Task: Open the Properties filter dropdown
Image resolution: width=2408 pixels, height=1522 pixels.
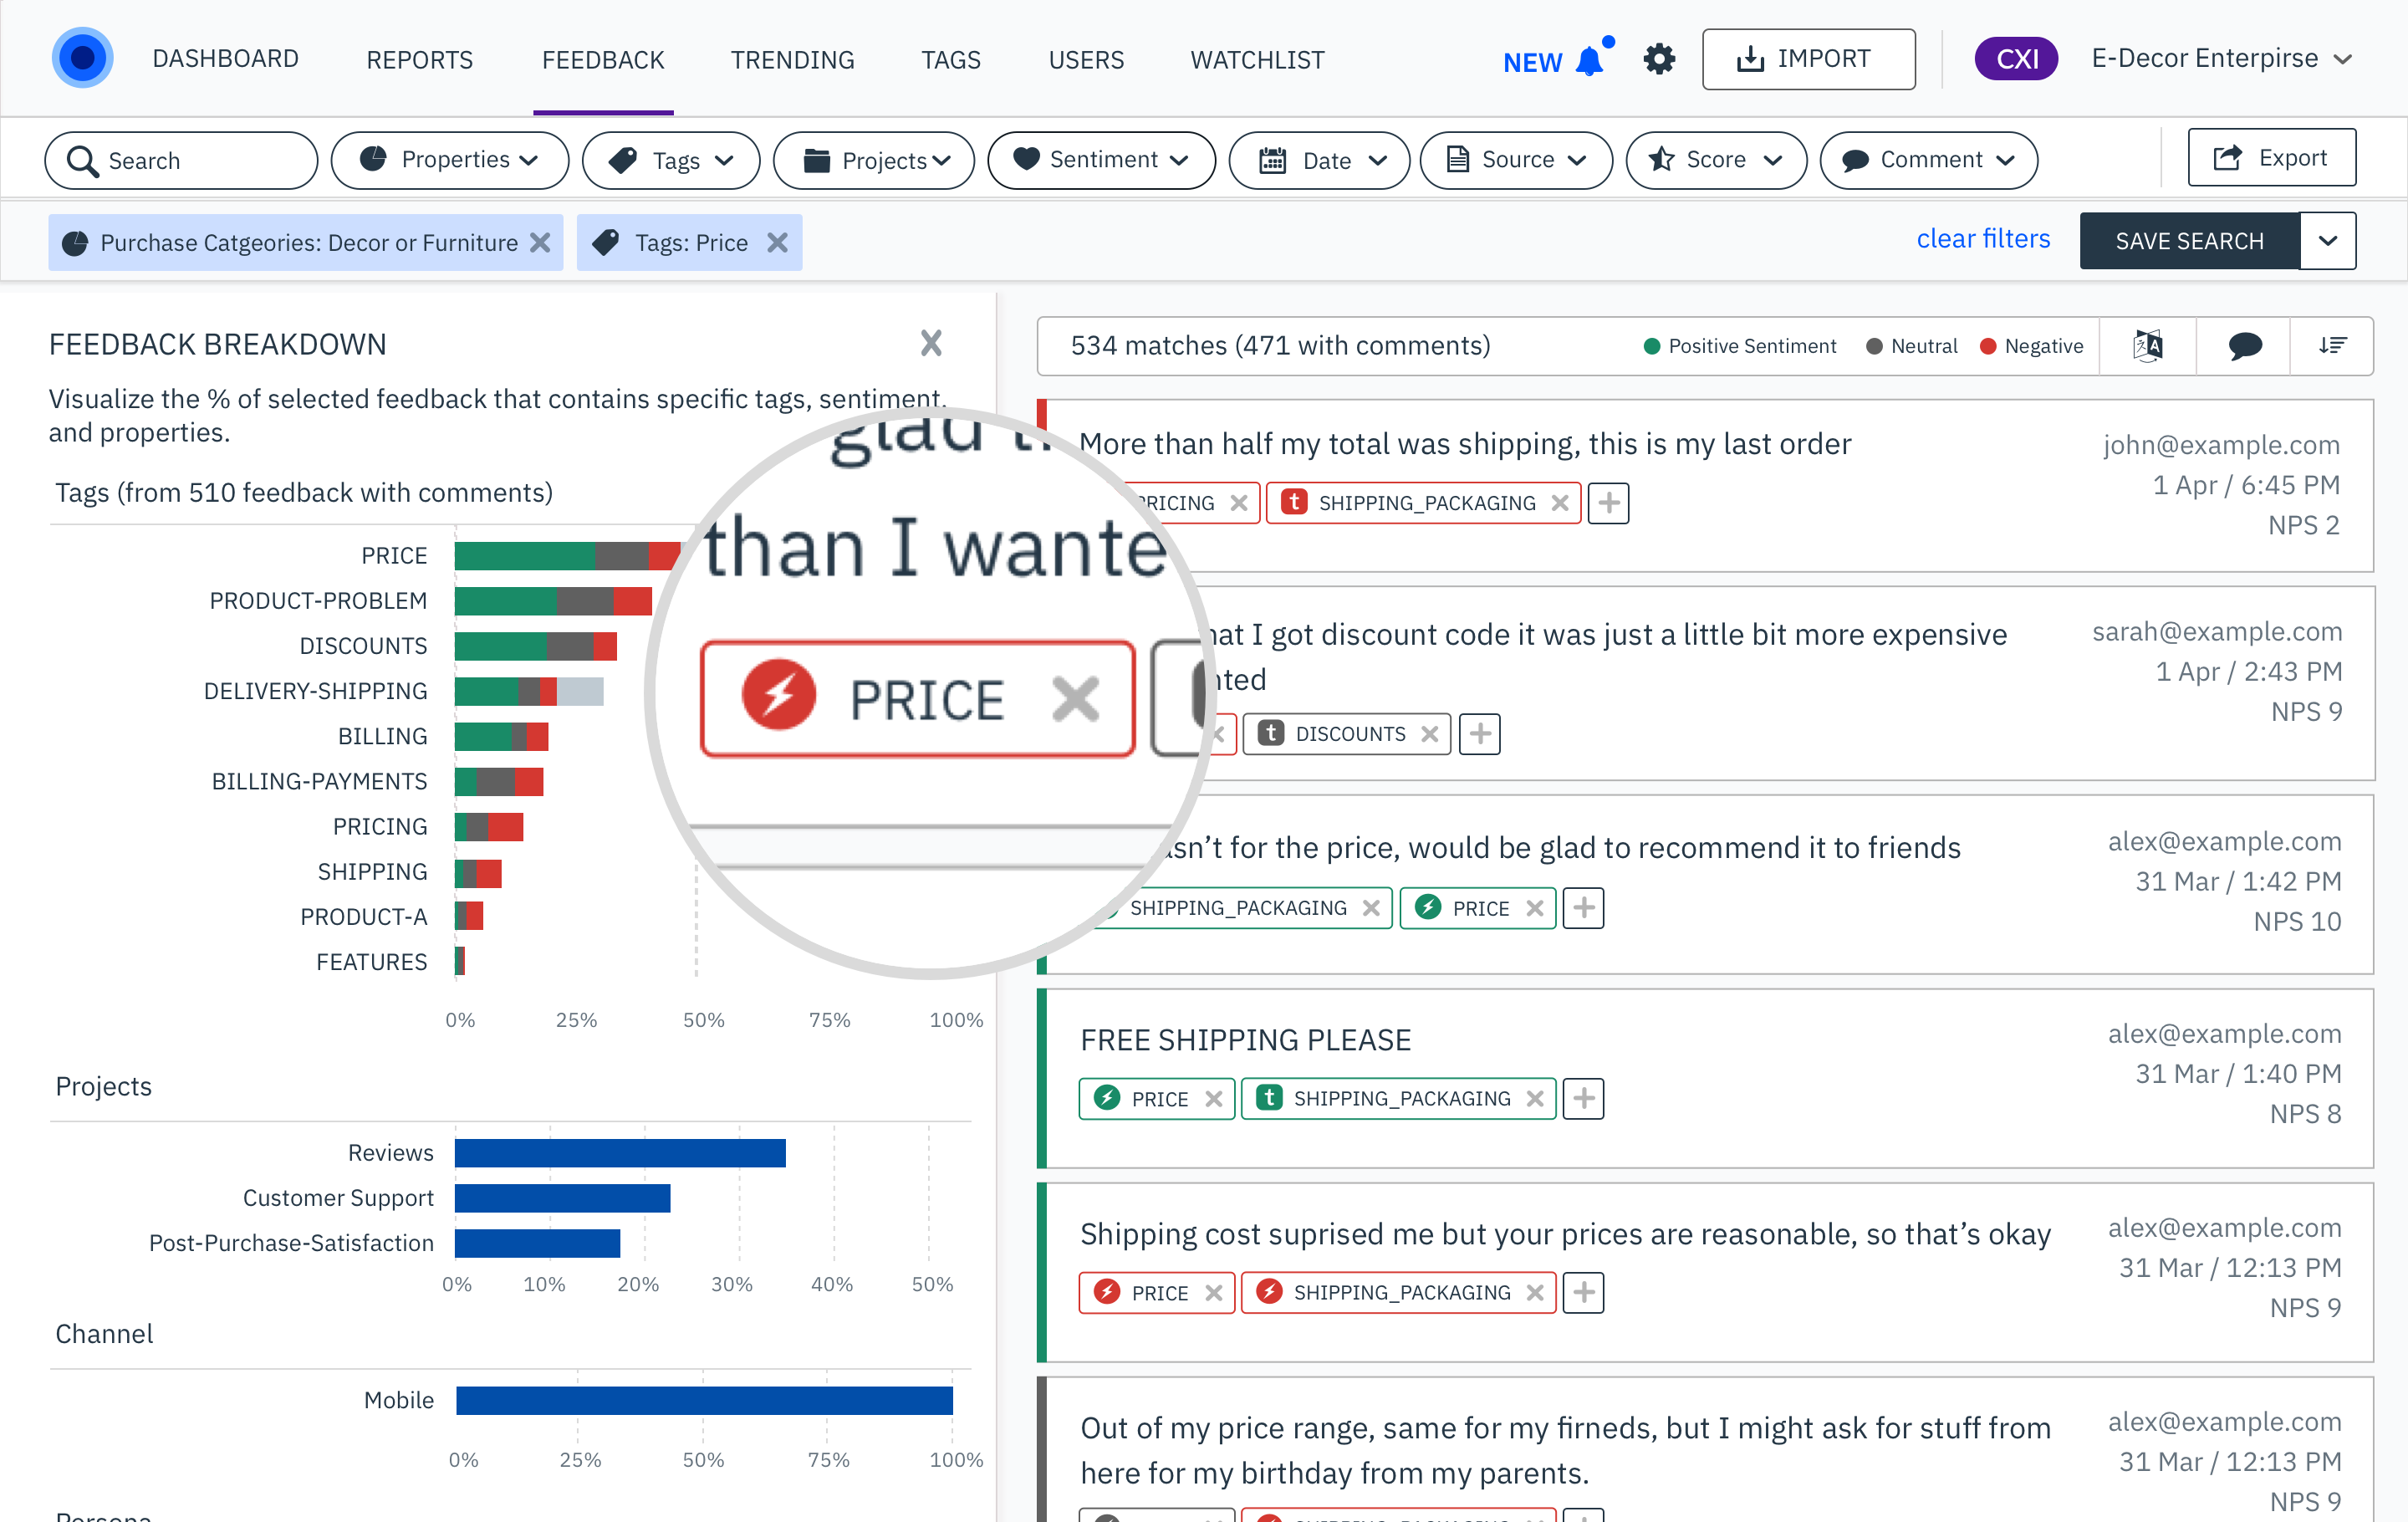Action: click(449, 160)
